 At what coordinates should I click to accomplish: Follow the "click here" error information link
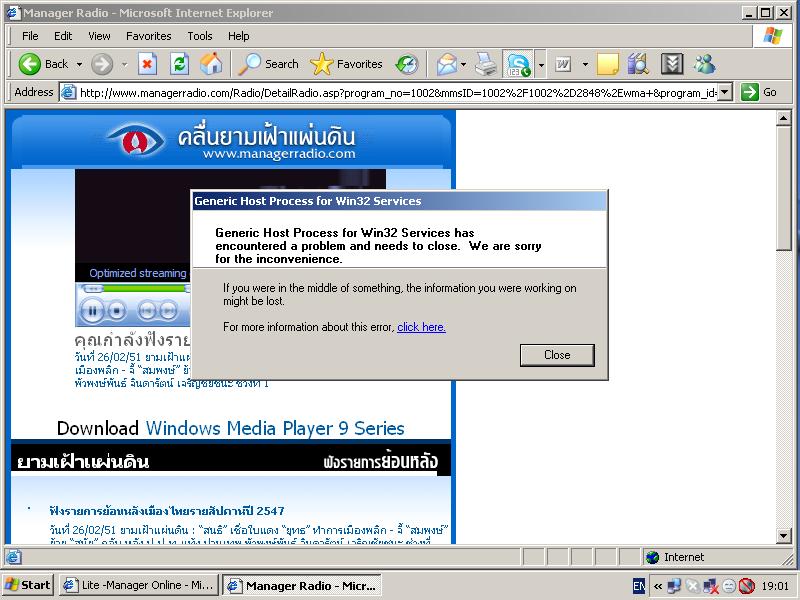[x=421, y=327]
